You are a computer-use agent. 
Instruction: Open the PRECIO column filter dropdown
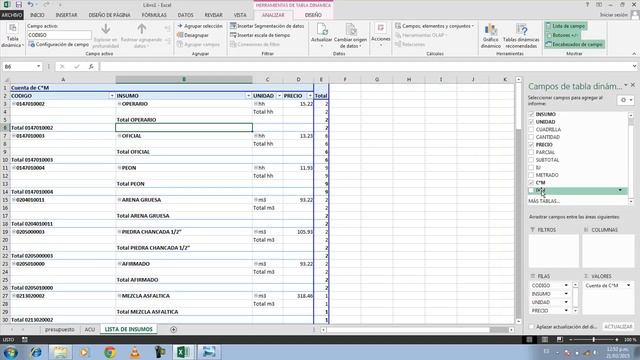click(310, 96)
